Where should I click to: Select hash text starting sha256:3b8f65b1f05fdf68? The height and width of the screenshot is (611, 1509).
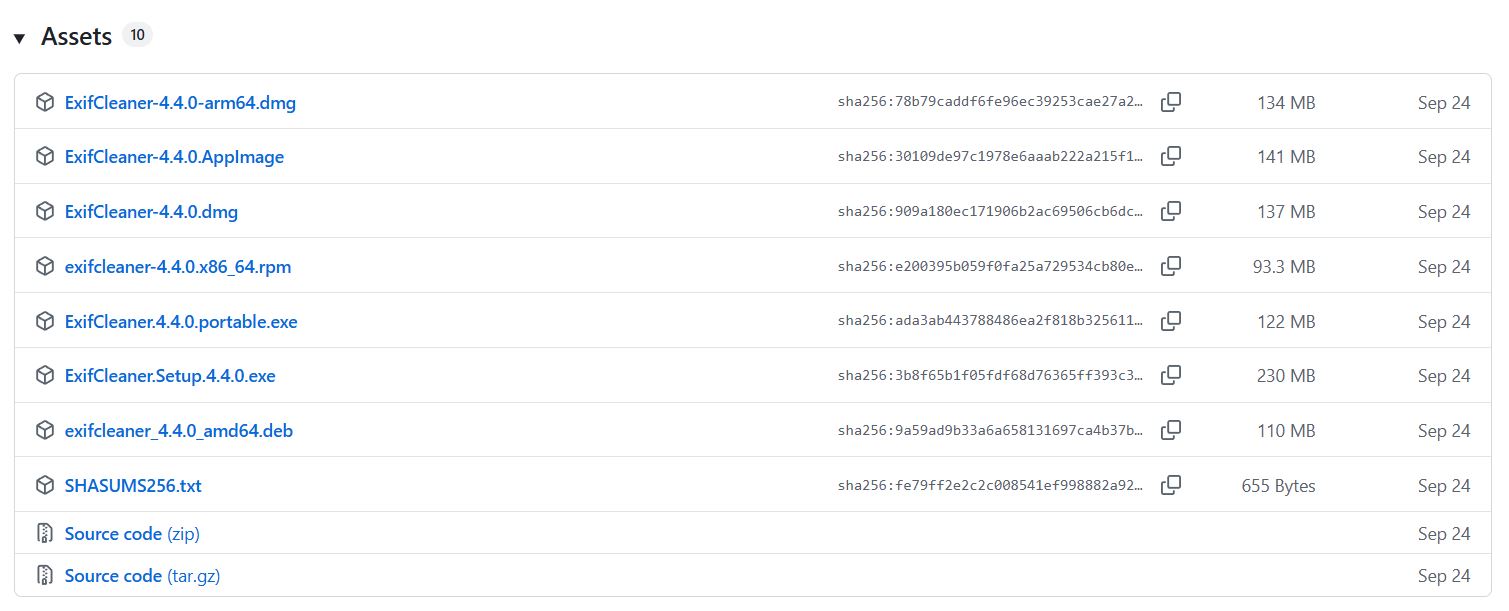[990, 376]
